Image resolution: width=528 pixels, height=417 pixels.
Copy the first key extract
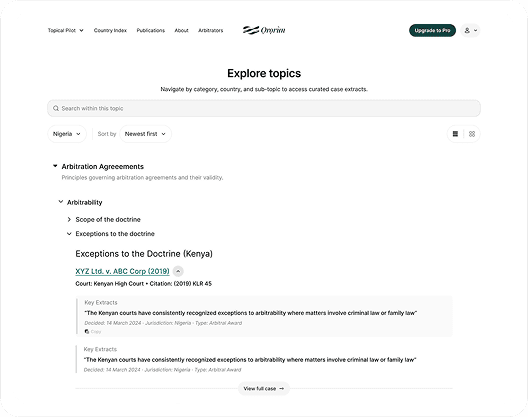(x=93, y=331)
